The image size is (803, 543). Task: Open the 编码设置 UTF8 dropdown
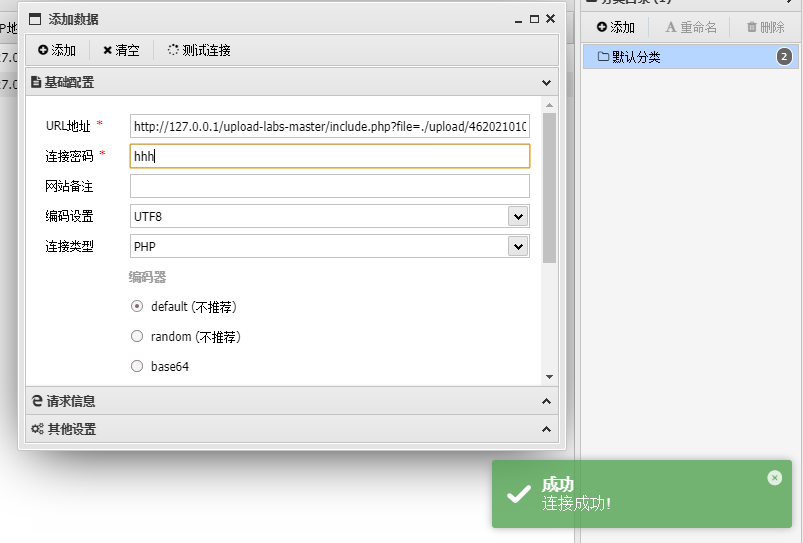(x=518, y=216)
